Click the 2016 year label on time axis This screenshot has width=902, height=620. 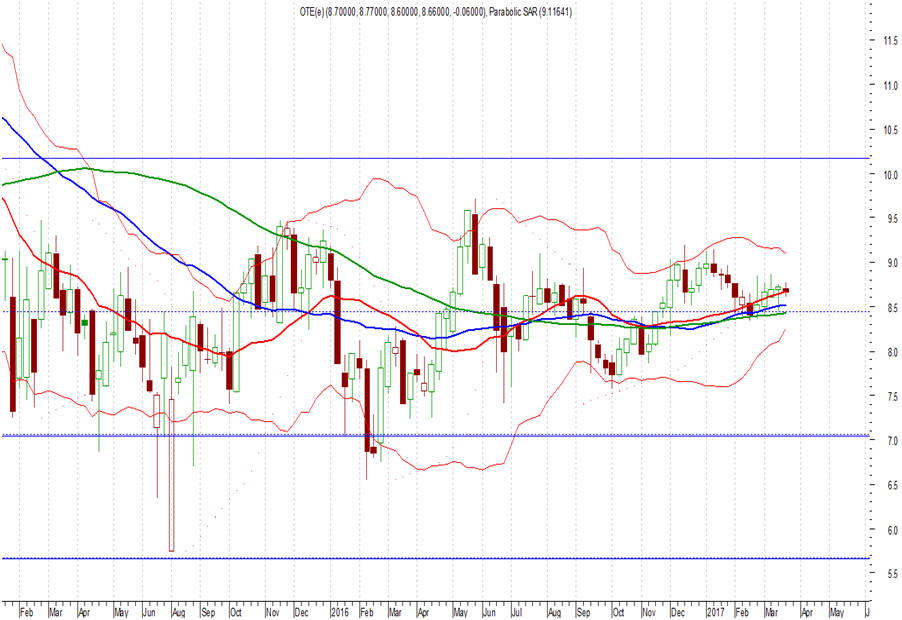point(341,613)
